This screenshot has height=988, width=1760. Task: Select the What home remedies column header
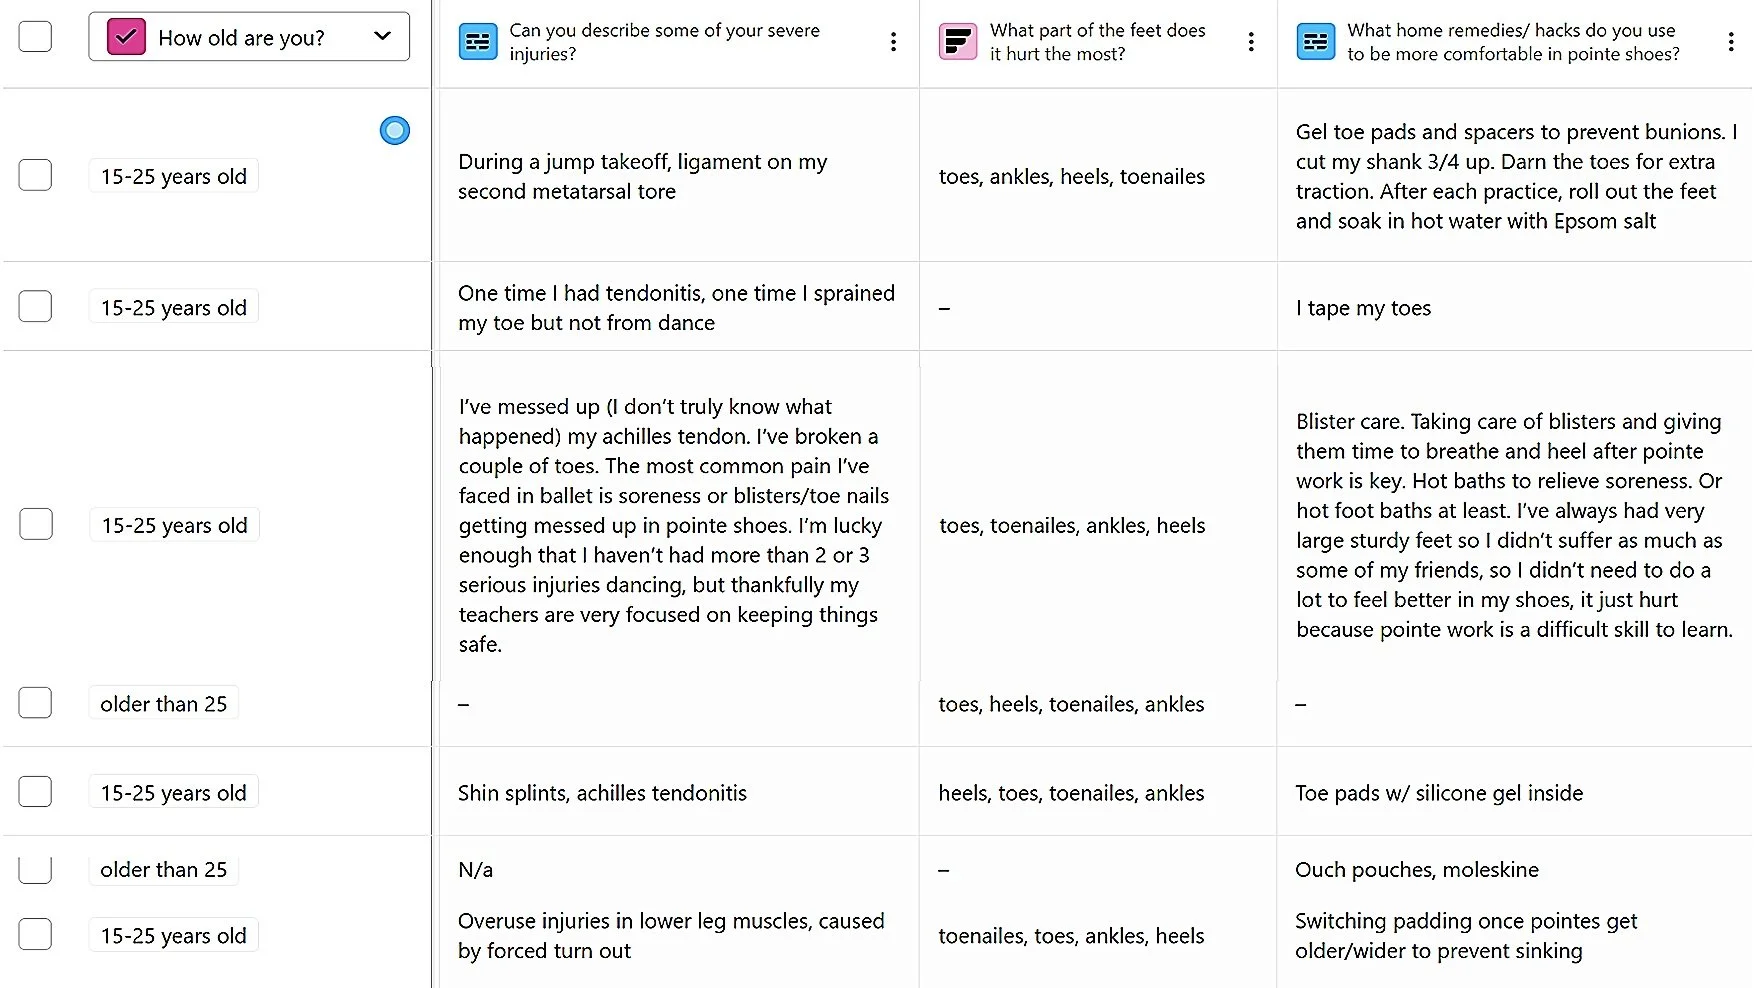pos(1514,42)
